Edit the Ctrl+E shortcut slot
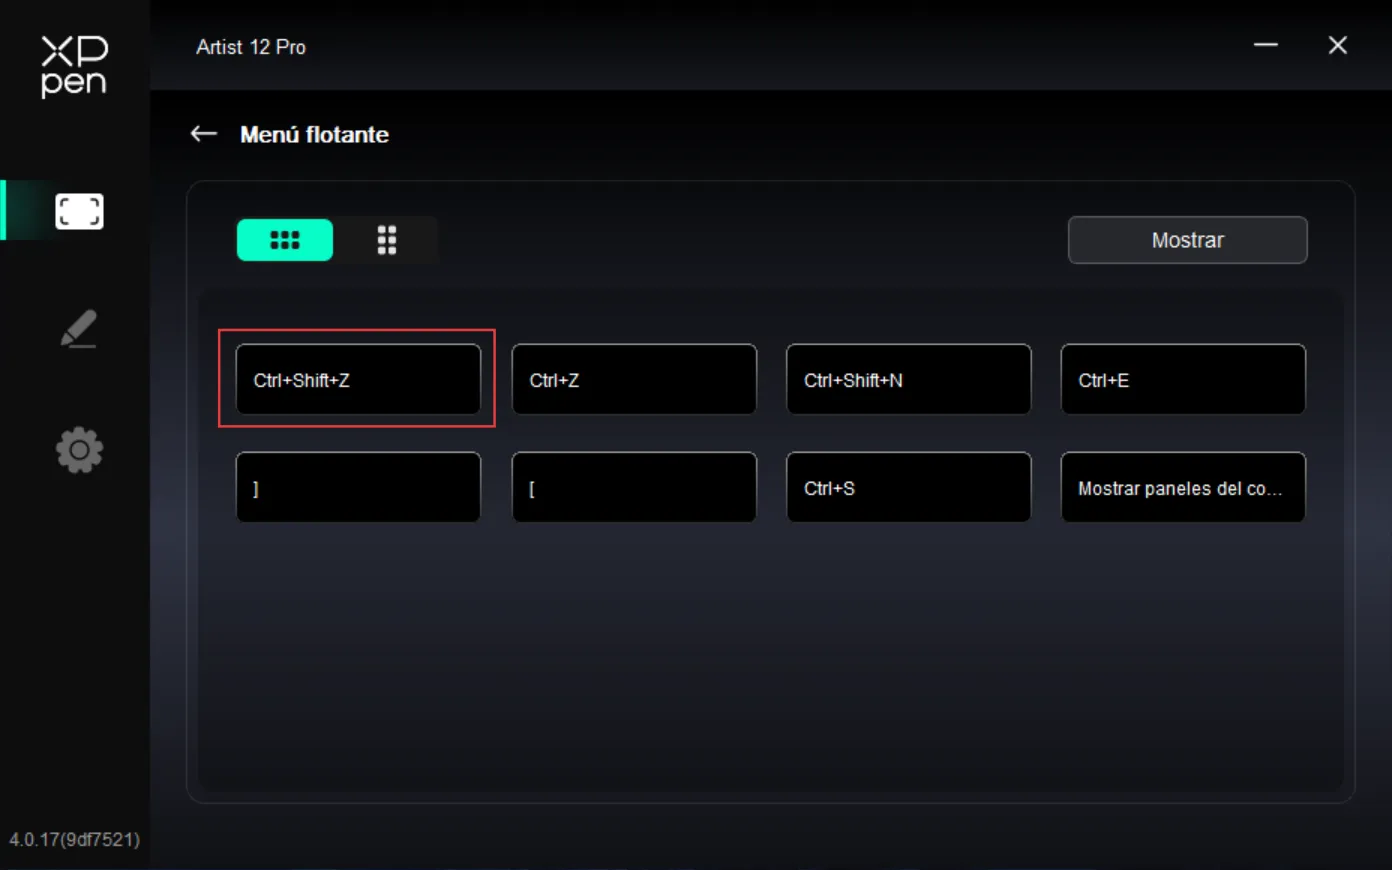This screenshot has width=1392, height=870. click(x=1183, y=379)
